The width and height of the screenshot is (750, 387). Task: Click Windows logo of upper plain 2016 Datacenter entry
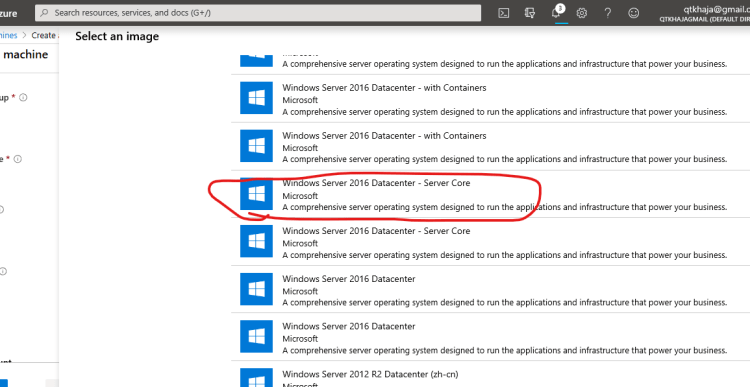[256, 289]
